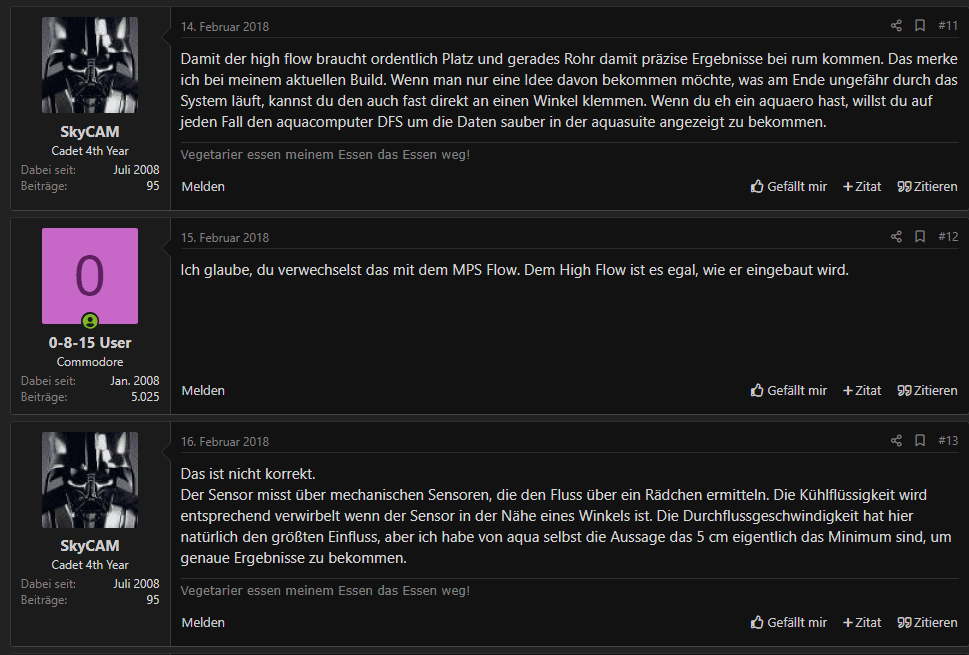Image resolution: width=969 pixels, height=655 pixels.
Task: Open 0-8-15 User profile name
Action: point(90,343)
